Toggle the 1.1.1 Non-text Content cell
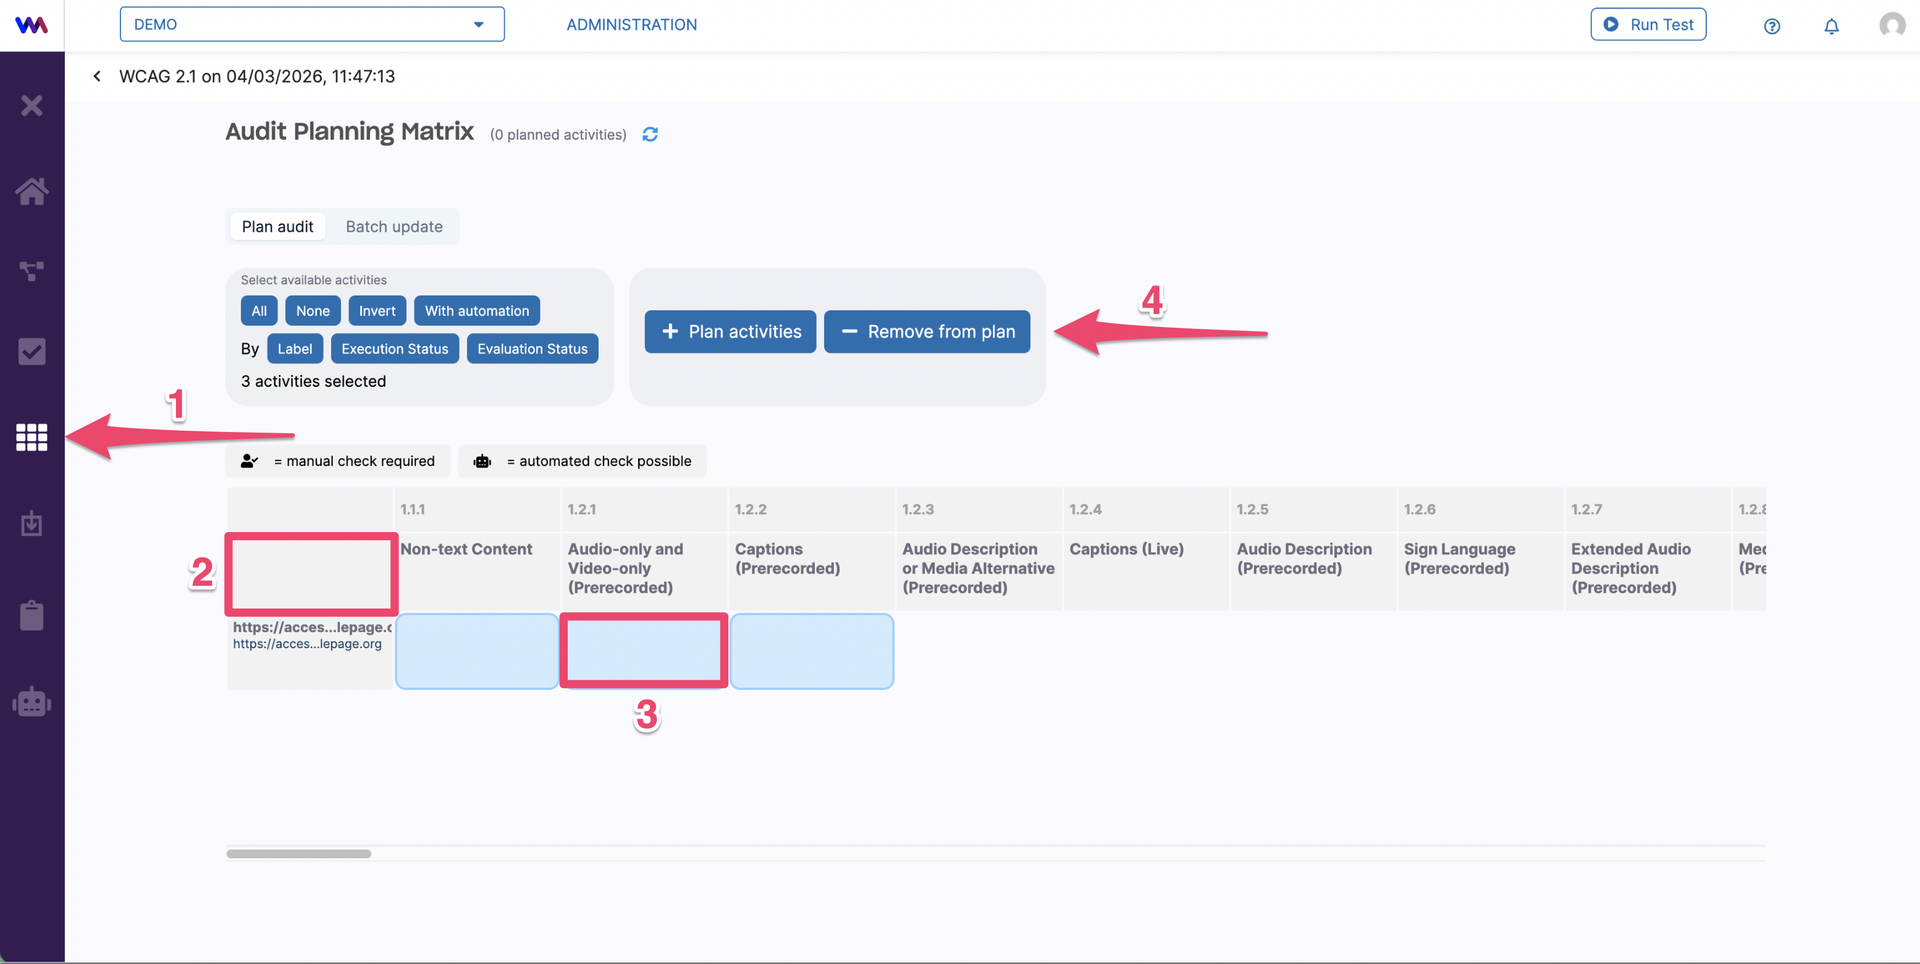1920x964 pixels. (x=477, y=651)
